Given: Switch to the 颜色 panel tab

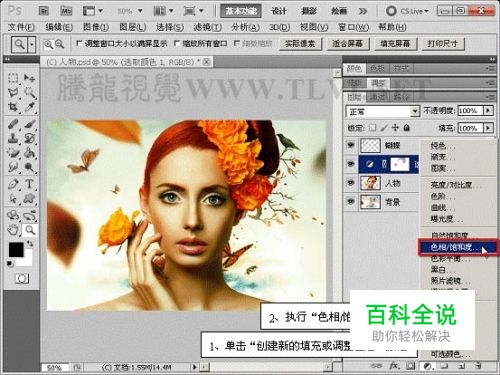Looking at the screenshot, I should click(354, 68).
